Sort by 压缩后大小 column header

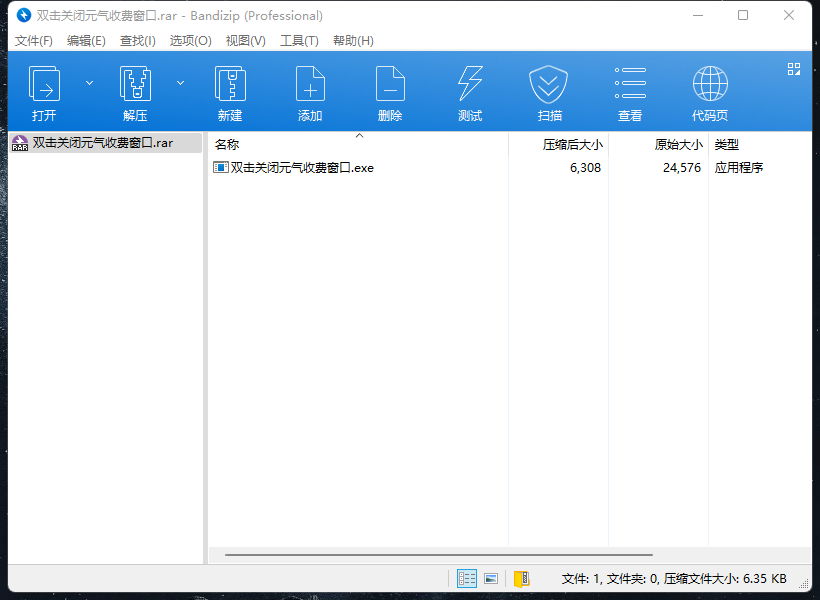pyautogui.click(x=572, y=144)
